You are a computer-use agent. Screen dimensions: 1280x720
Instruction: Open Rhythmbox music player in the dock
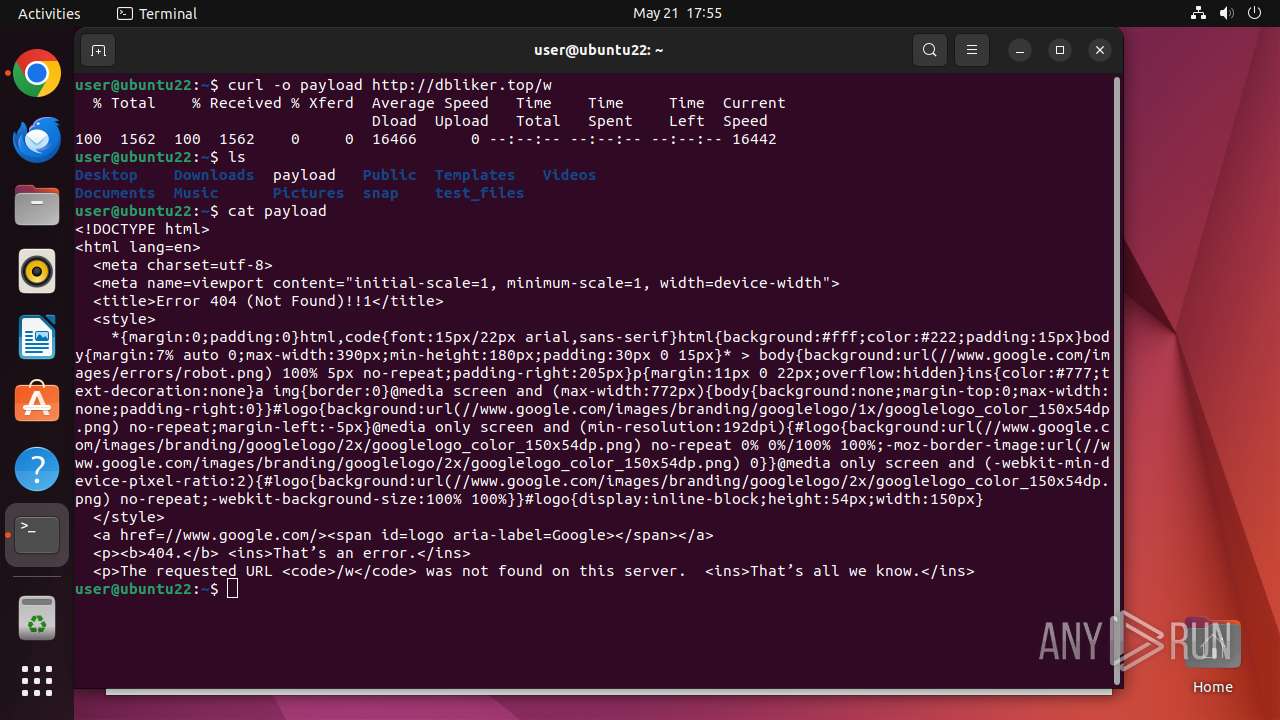(37, 271)
